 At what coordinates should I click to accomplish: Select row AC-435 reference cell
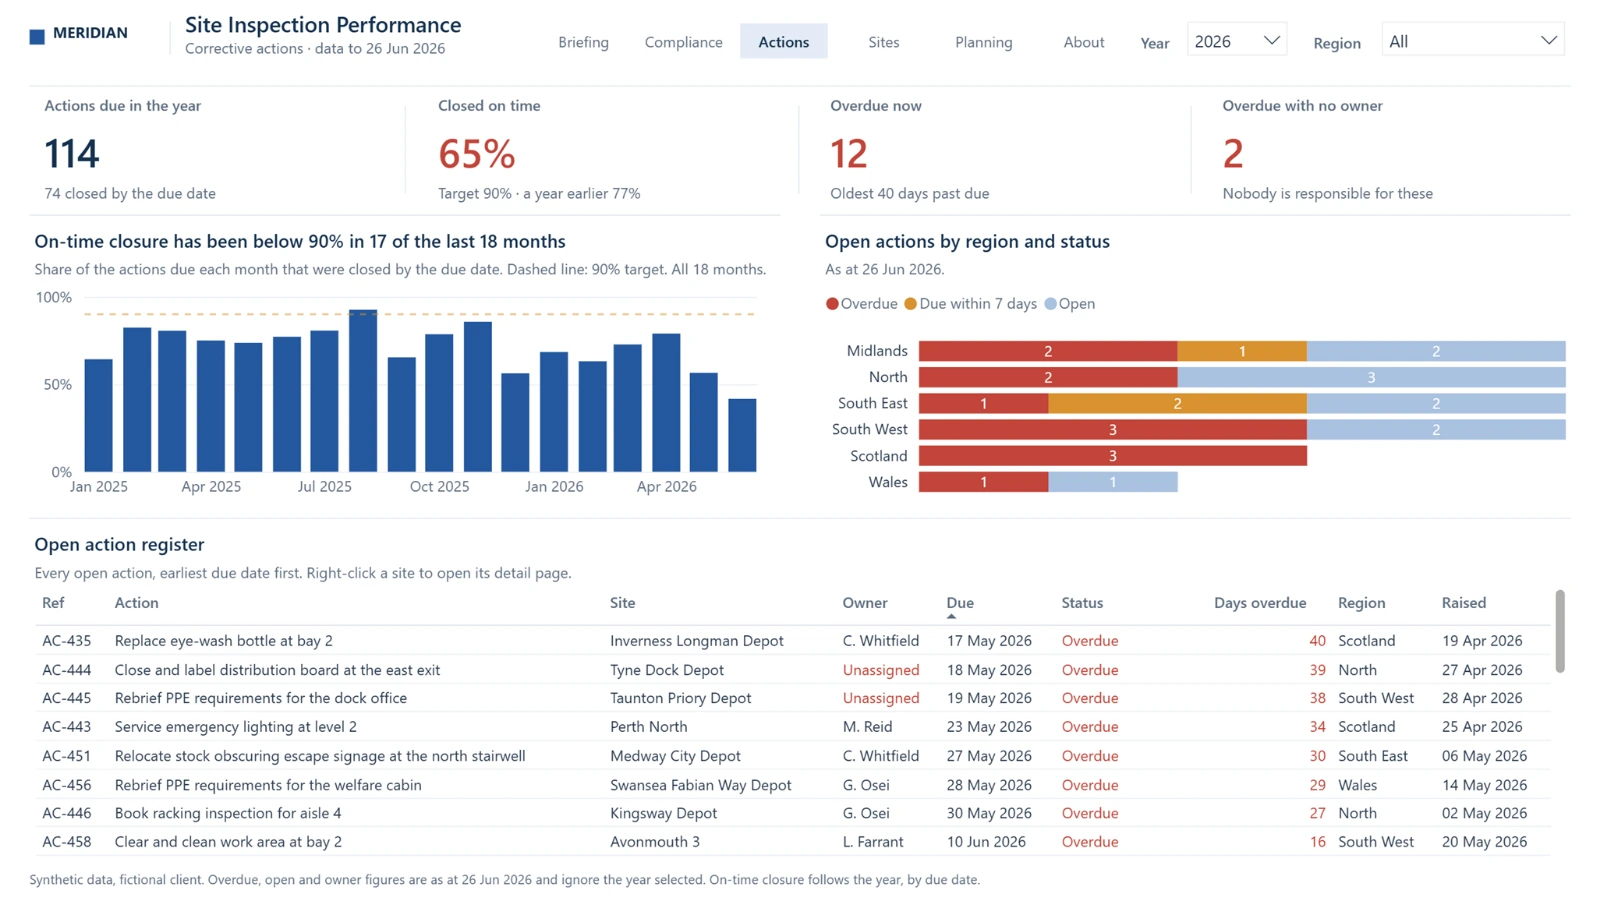click(66, 641)
